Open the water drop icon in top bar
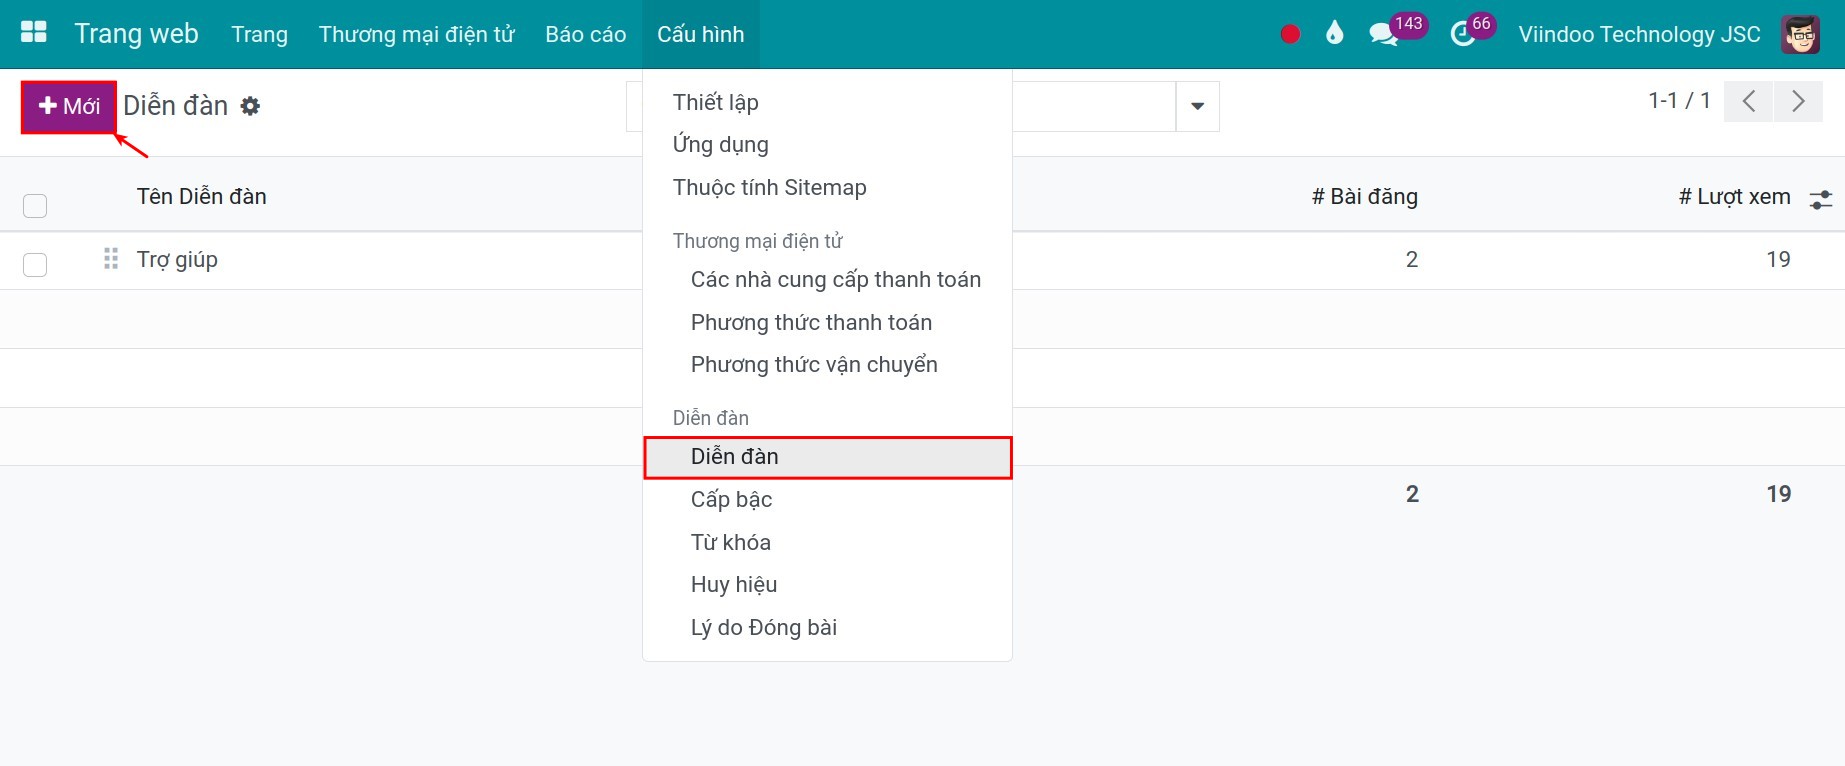This screenshot has width=1845, height=766. point(1334,34)
